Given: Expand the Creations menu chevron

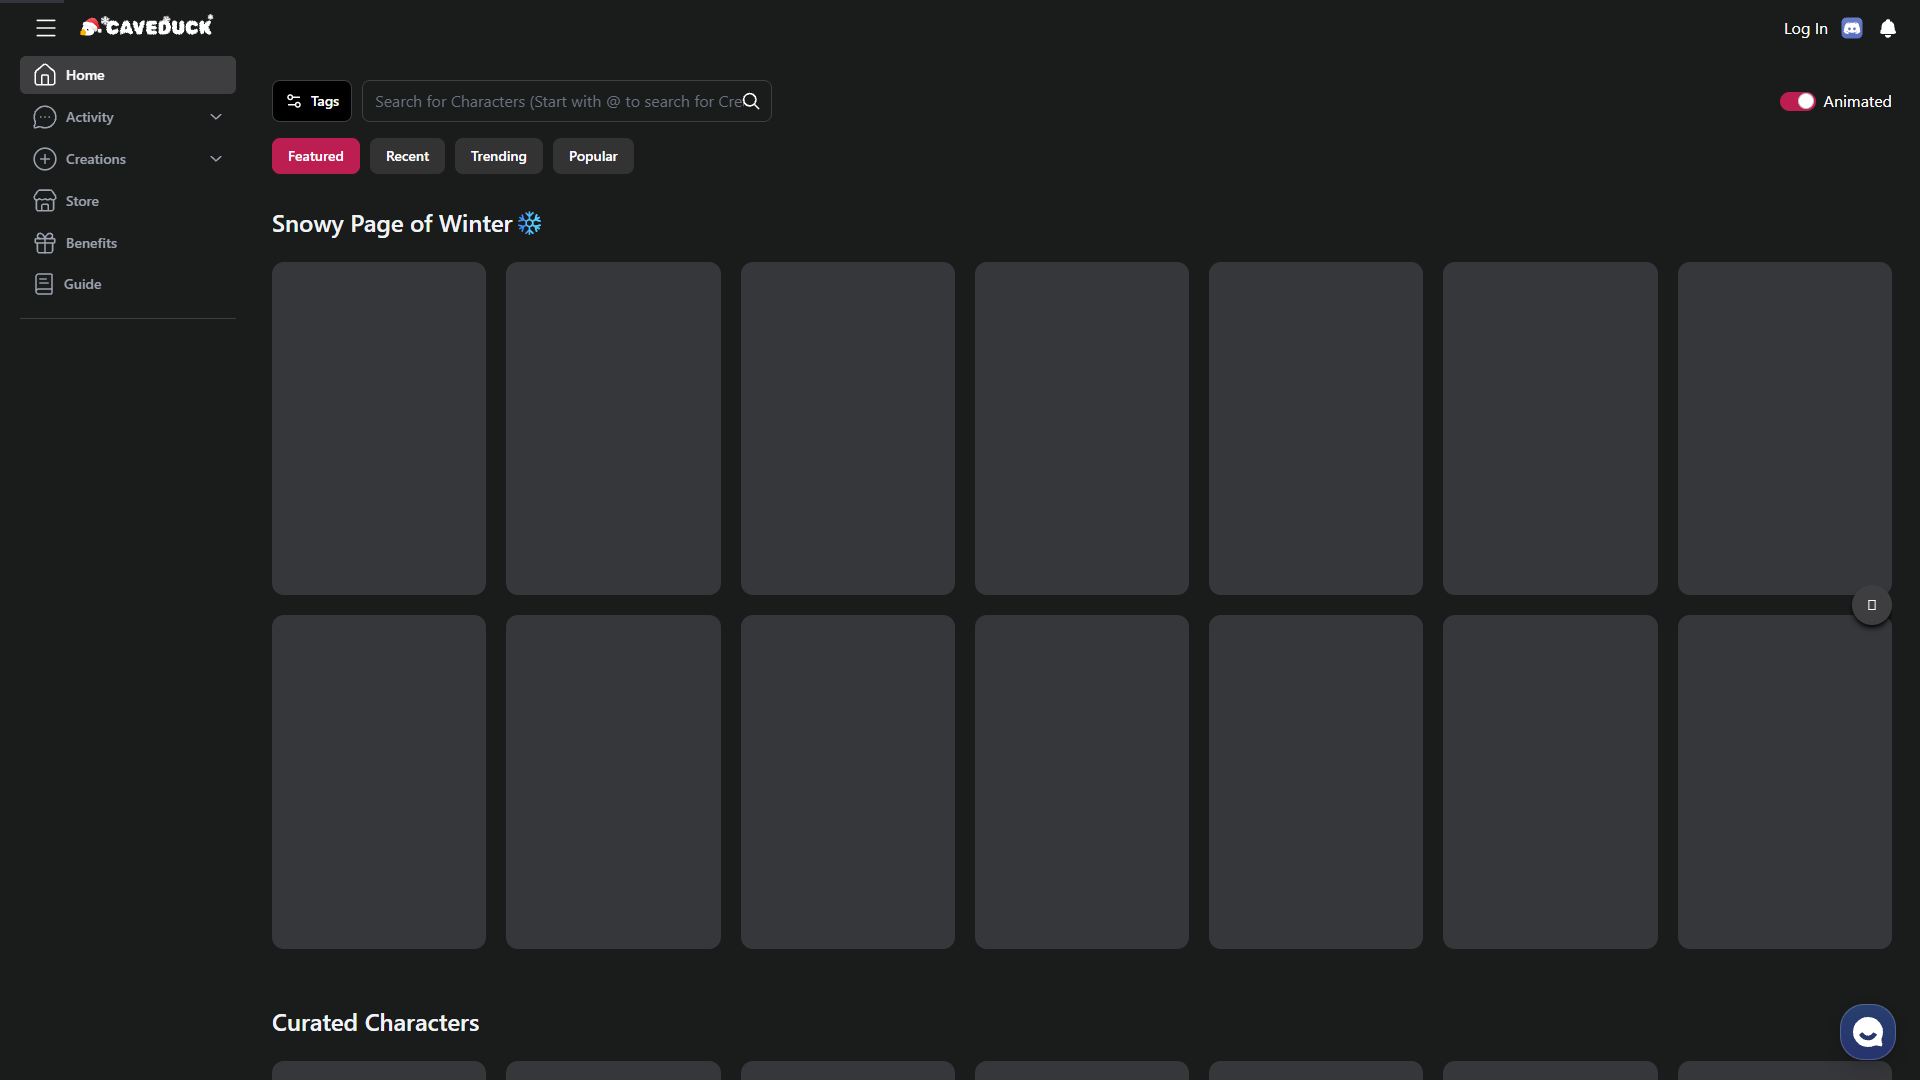Looking at the screenshot, I should [216, 159].
